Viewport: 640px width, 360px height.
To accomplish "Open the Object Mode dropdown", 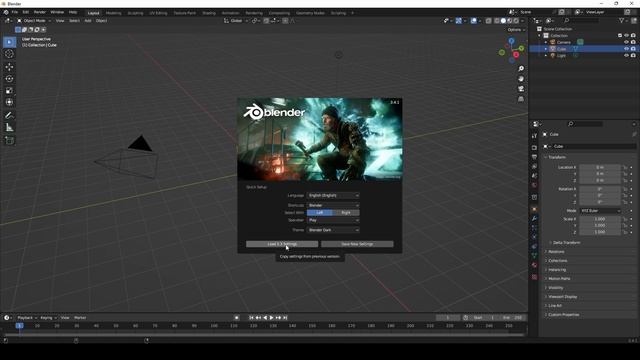I will coord(34,20).
